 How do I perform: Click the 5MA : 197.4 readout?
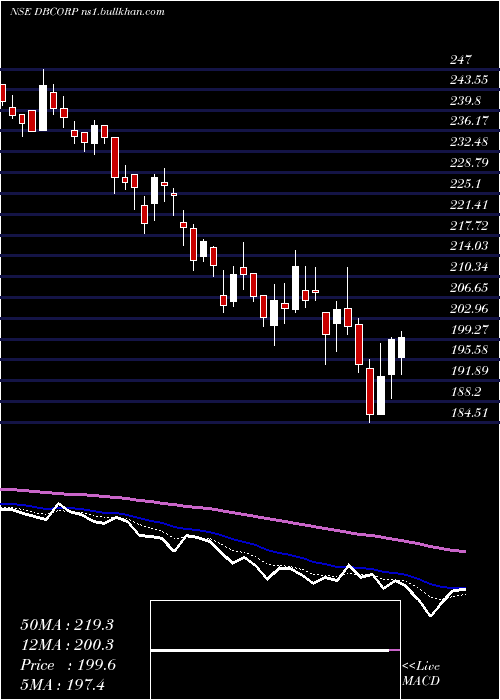(62, 684)
